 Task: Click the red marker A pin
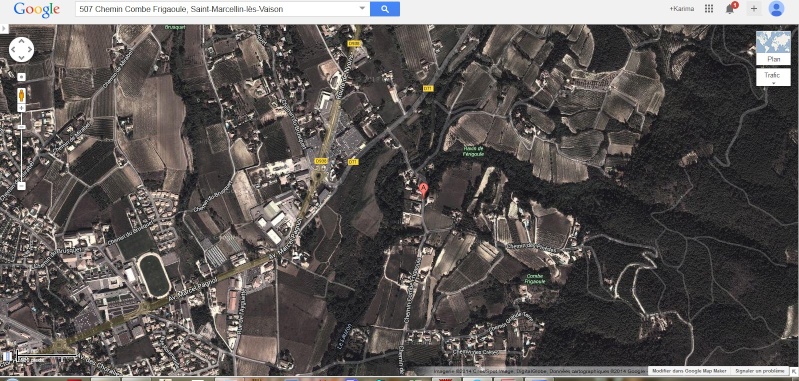(x=423, y=188)
